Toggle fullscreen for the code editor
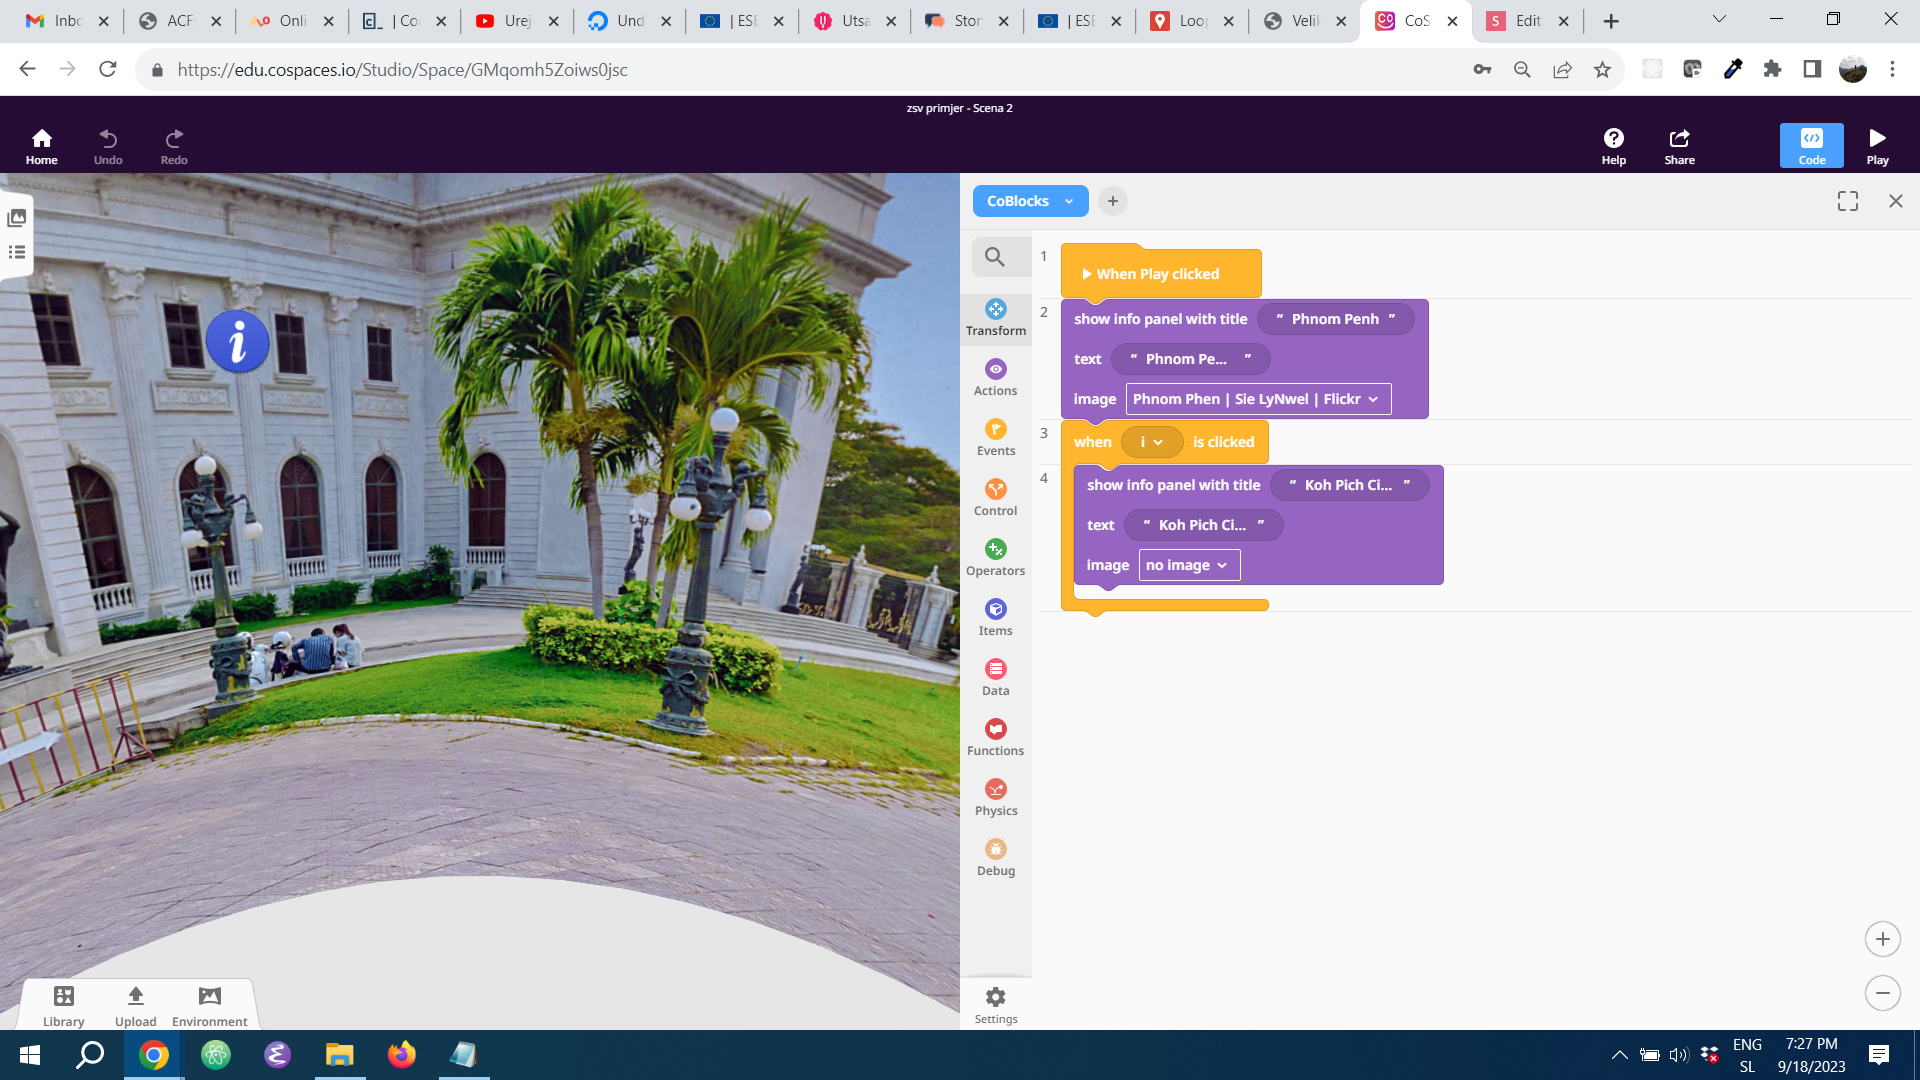The width and height of the screenshot is (1920, 1080). tap(1847, 201)
